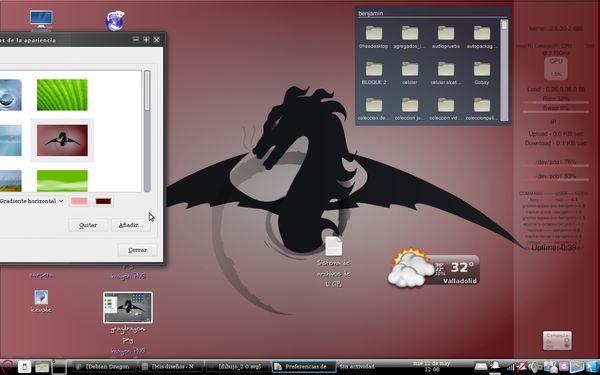
Task: Select the green waves wallpaper thumbnail
Action: (x=62, y=181)
